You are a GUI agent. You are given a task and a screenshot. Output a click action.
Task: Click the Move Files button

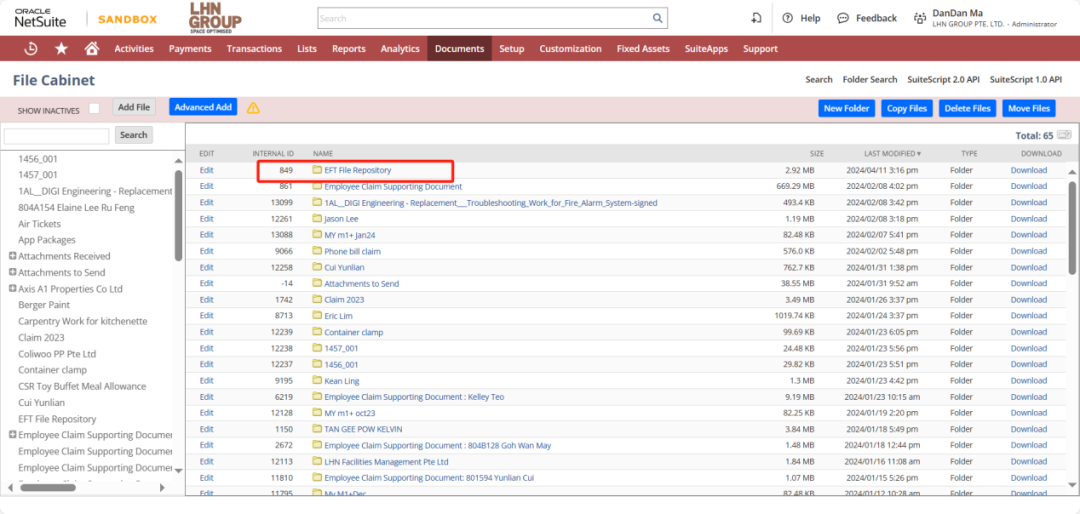click(x=1028, y=109)
